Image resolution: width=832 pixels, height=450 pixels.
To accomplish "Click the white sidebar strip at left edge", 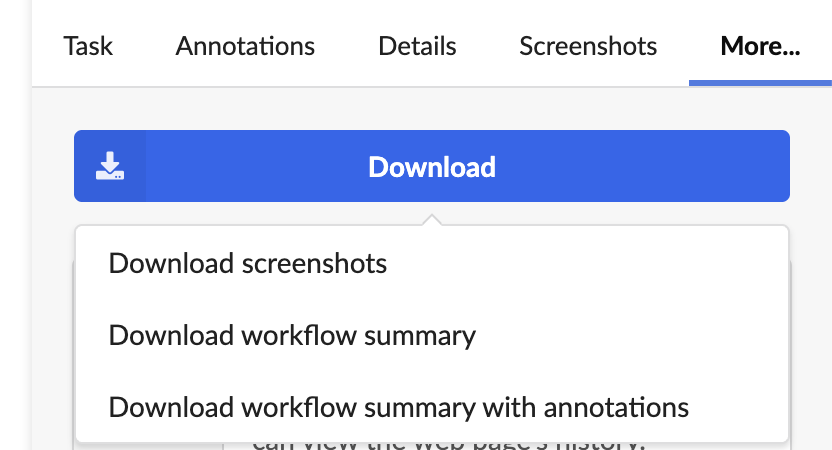I will (16, 225).
